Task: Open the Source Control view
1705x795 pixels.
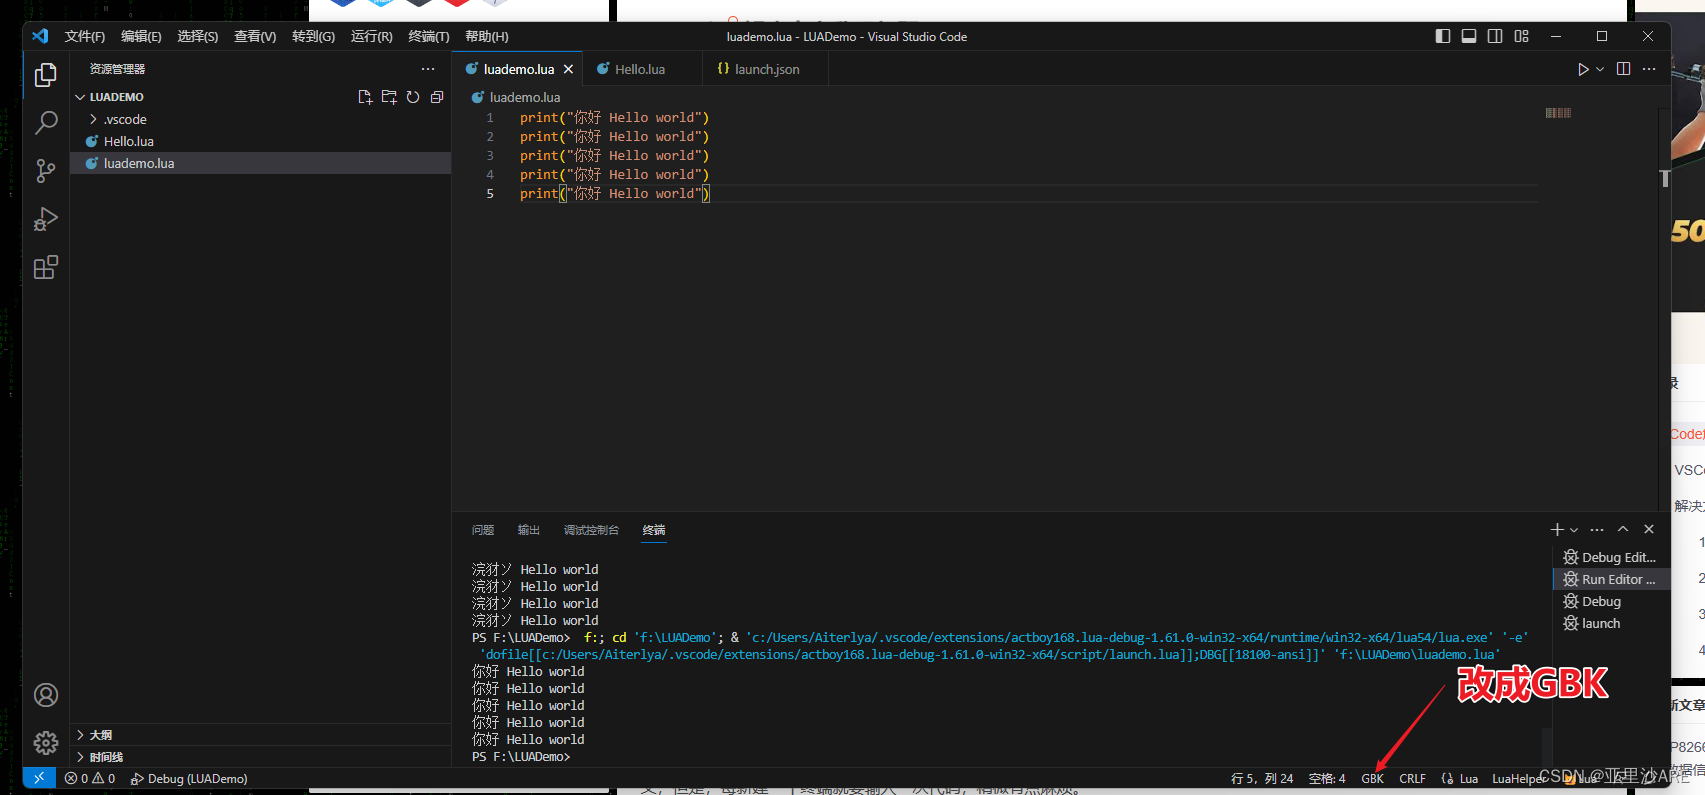Action: [46, 171]
